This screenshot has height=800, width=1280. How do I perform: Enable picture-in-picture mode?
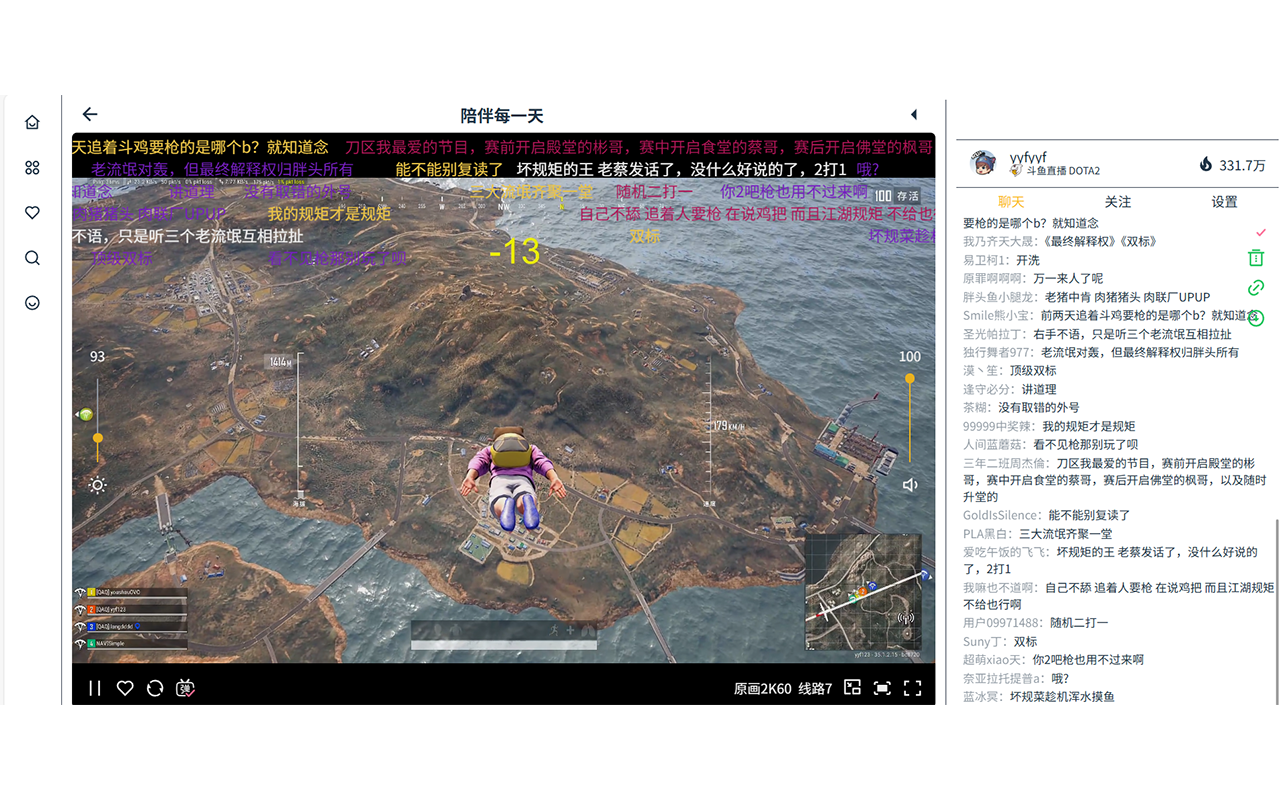[852, 687]
